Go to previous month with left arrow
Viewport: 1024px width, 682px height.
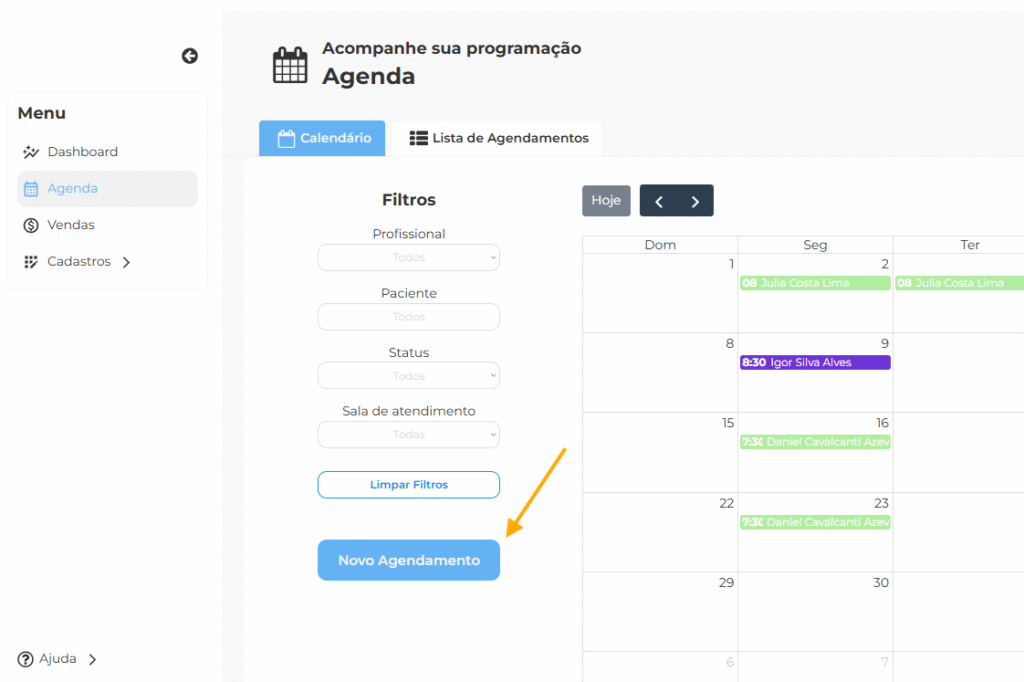coord(658,201)
